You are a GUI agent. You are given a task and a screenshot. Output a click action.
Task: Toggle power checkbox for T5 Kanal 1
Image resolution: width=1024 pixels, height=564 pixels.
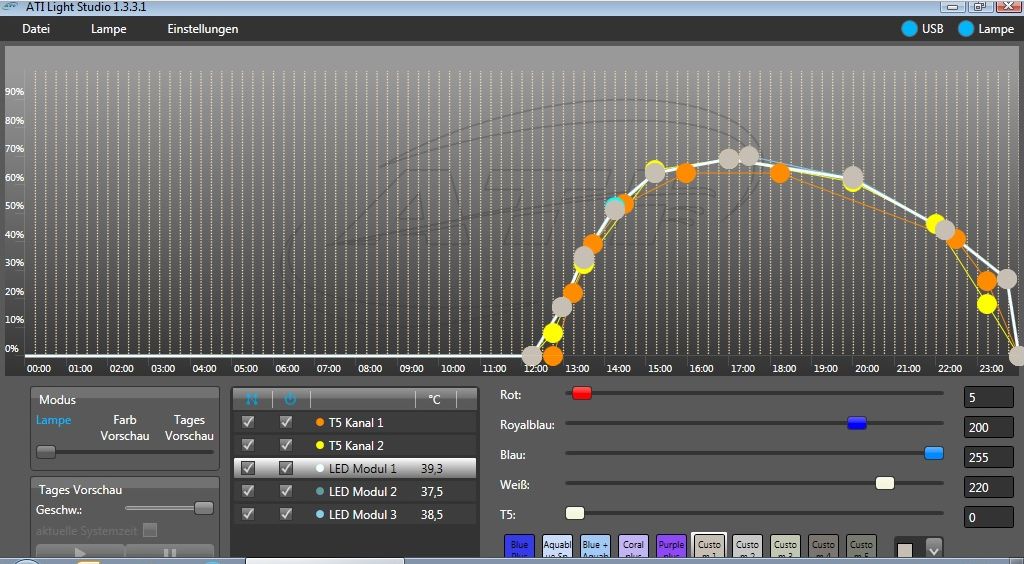pyautogui.click(x=286, y=423)
